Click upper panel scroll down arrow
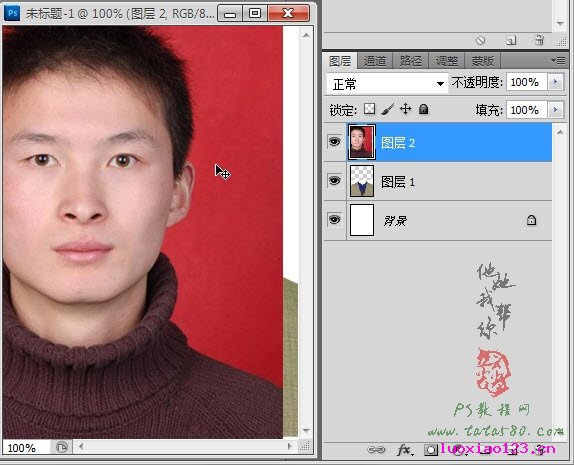Viewport: 574px width, 465px height. tap(560, 24)
